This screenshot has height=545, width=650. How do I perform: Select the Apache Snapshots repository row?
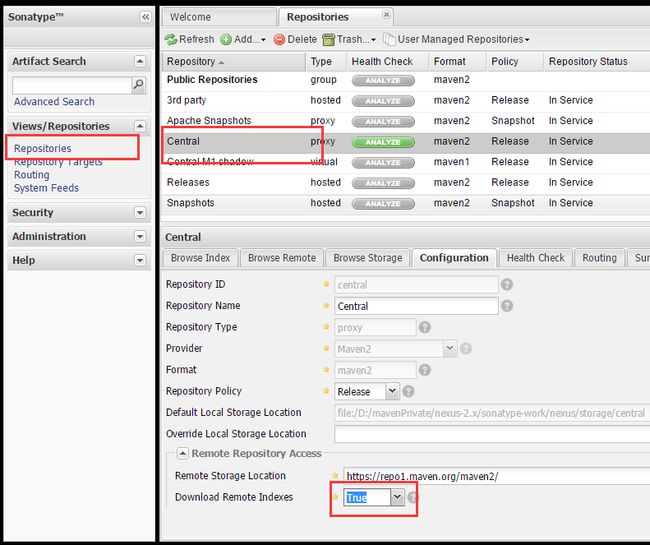(405, 121)
